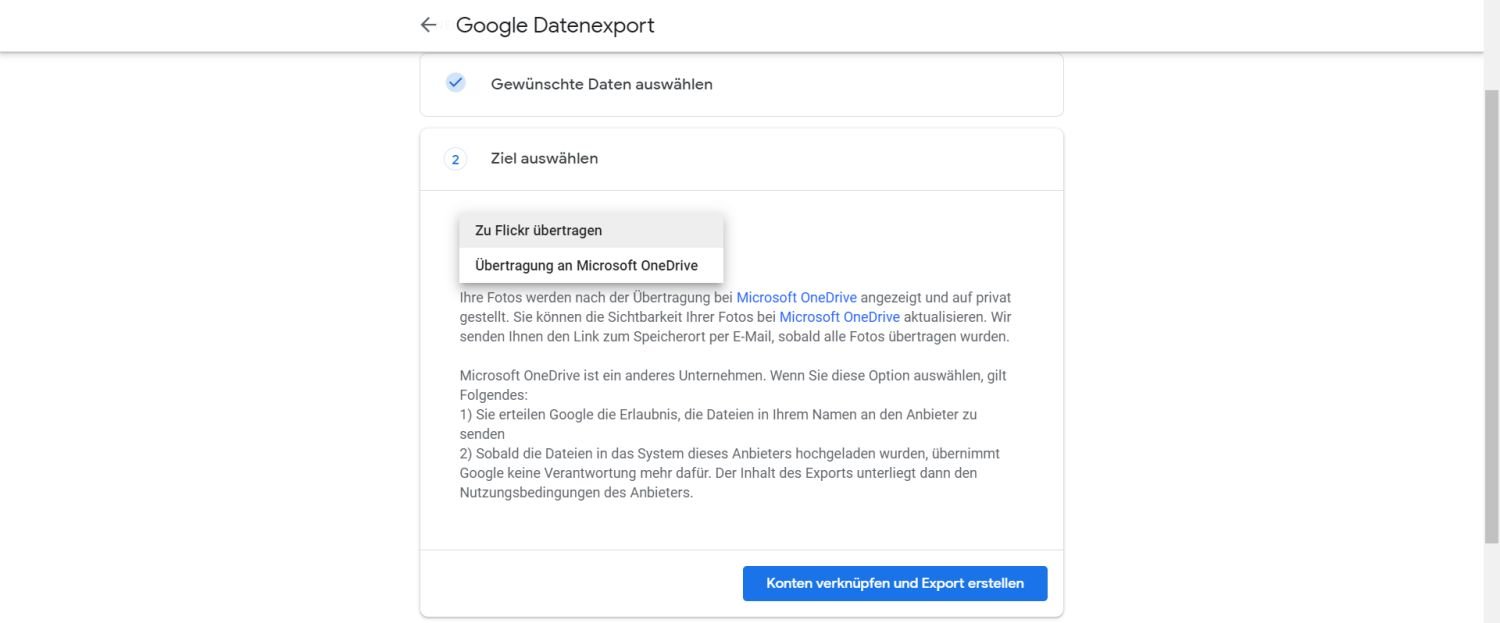This screenshot has height=623, width=1500.
Task: Expand the "Gewünschte Daten auswählen" section
Action: [x=601, y=84]
